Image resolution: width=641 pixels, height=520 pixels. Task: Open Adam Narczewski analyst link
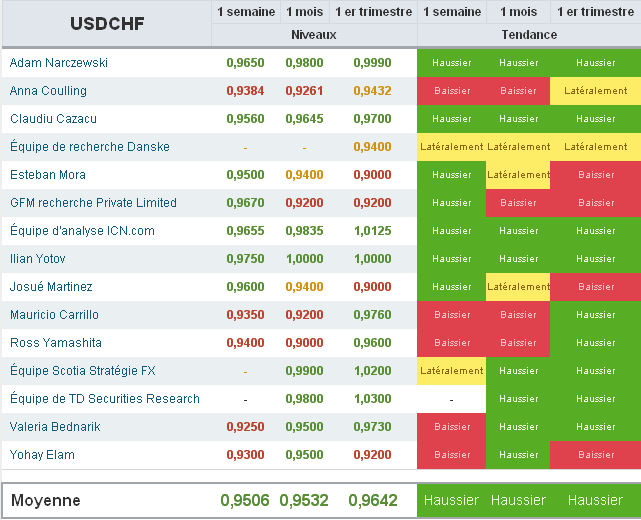coord(58,63)
